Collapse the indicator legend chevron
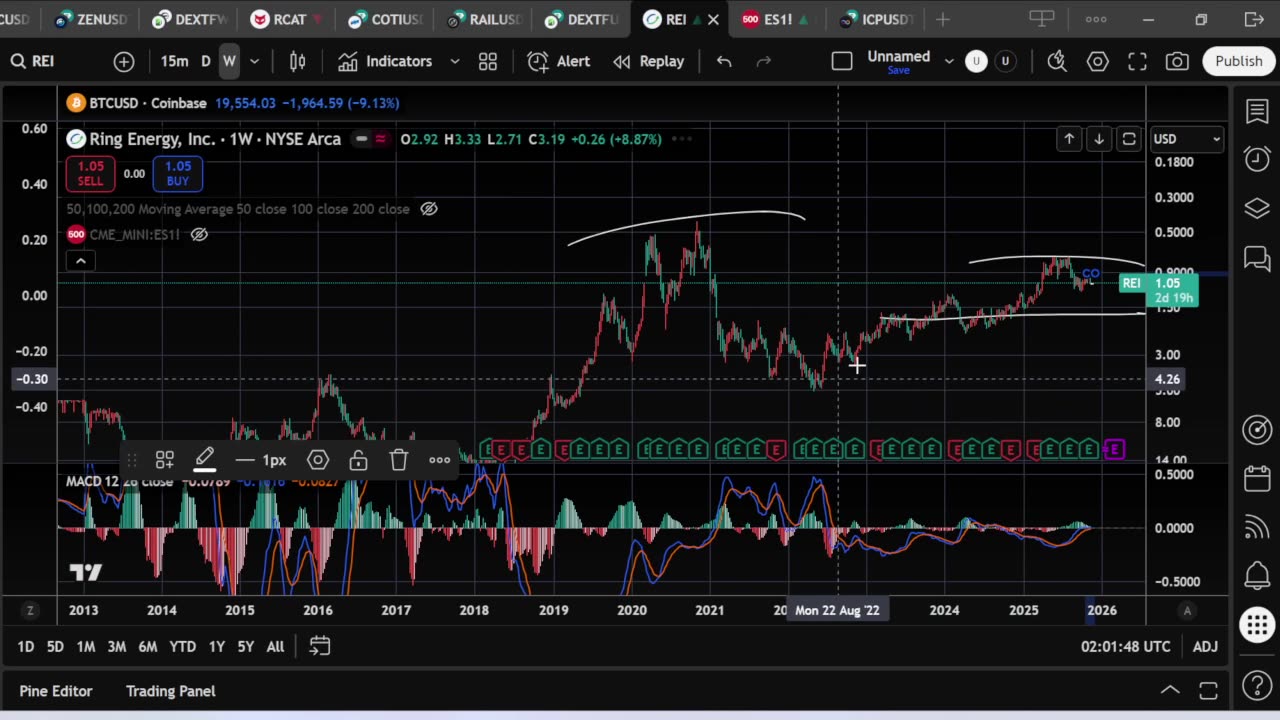 pos(81,261)
